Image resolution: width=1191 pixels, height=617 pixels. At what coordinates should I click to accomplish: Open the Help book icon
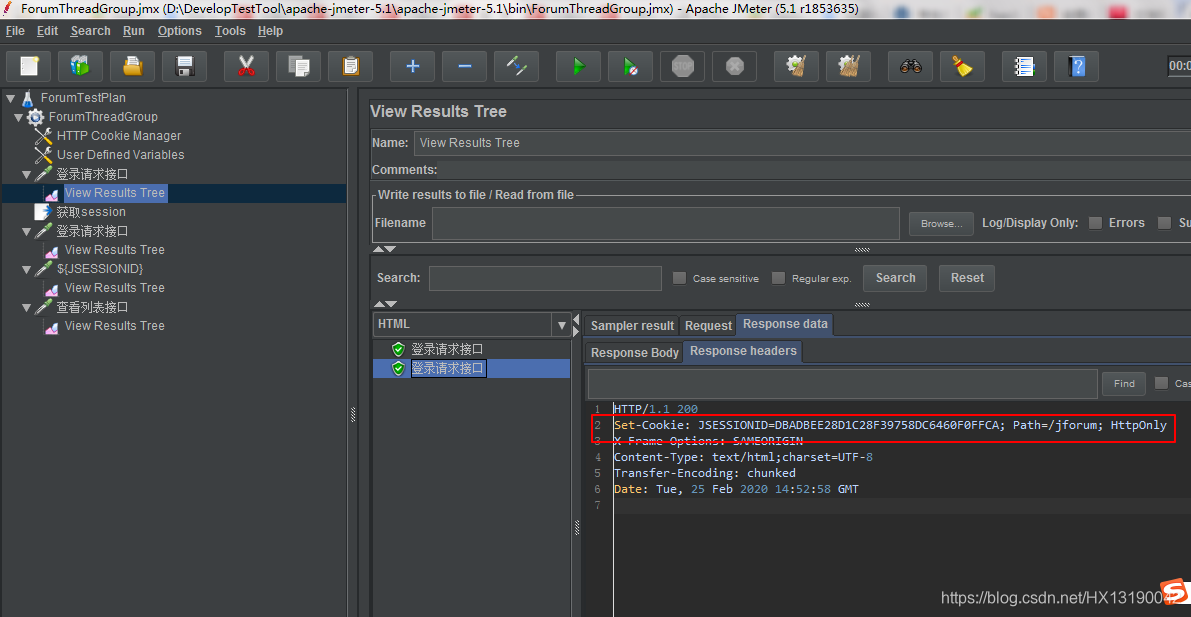(x=1076, y=66)
